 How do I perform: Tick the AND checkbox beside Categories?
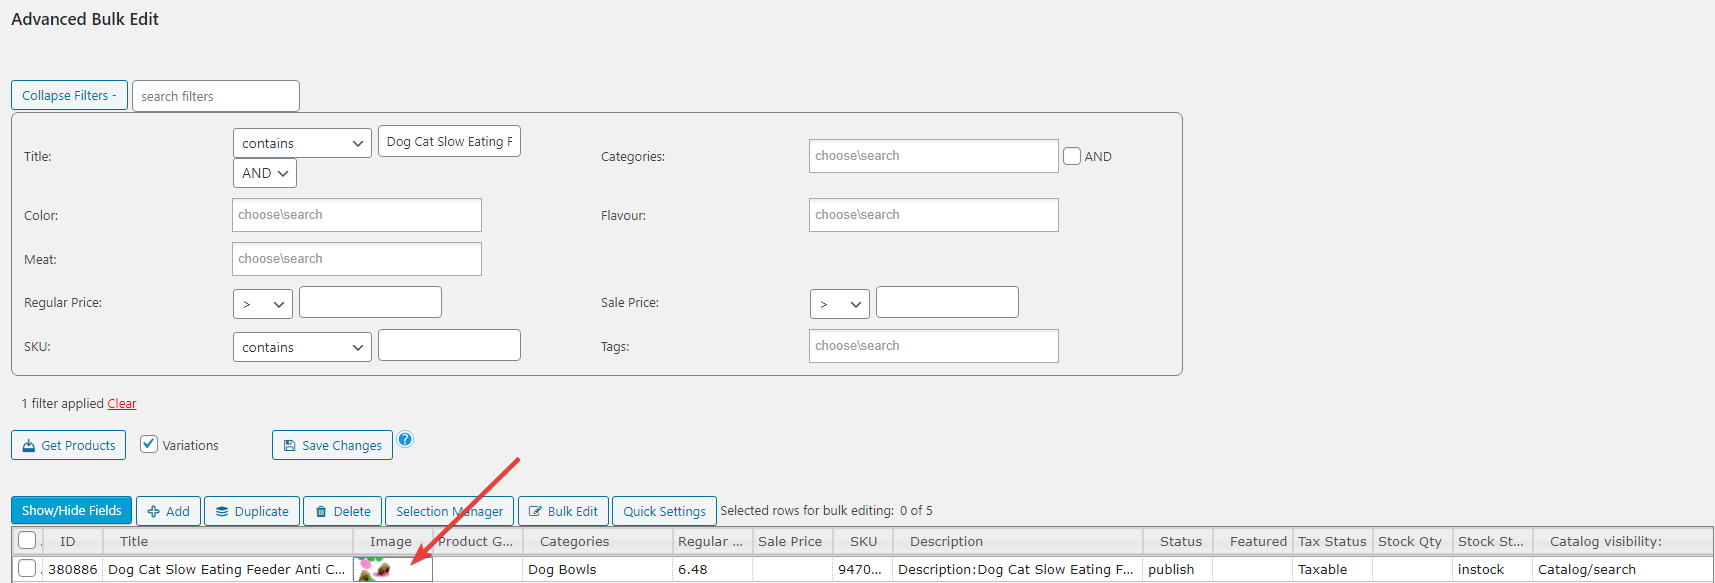coord(1072,156)
